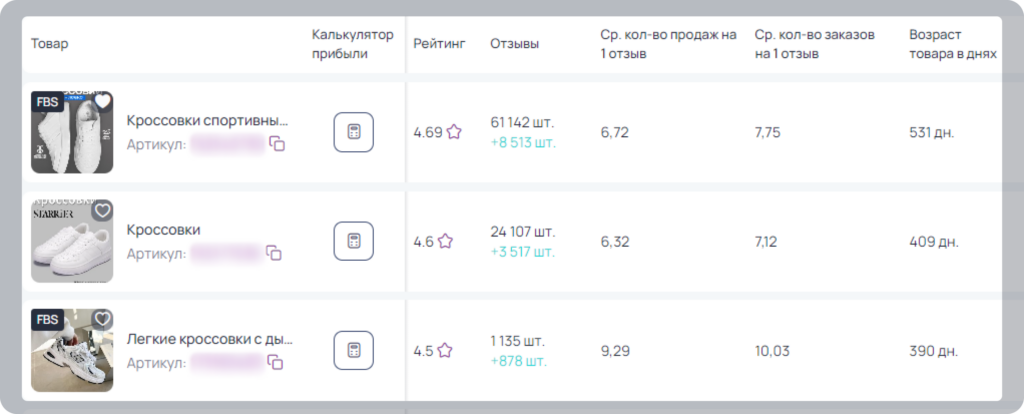Image resolution: width=1024 pixels, height=414 pixels.
Task: Open Легкие кроссовки с ды… product link
Action: coord(210,340)
